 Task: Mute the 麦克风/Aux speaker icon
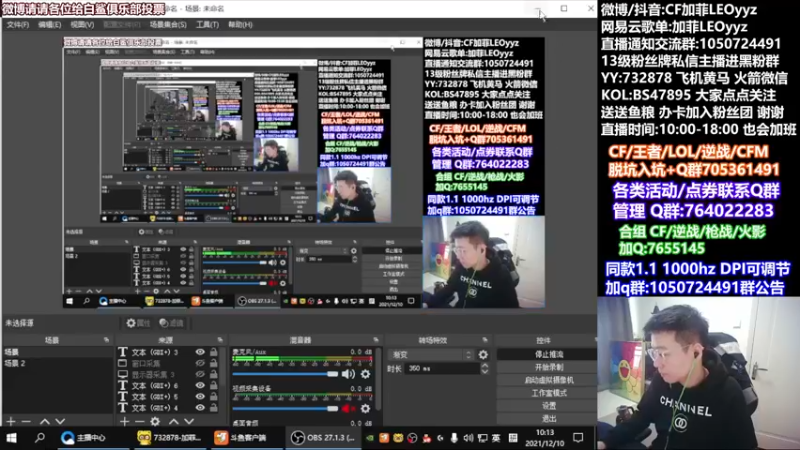pos(348,374)
